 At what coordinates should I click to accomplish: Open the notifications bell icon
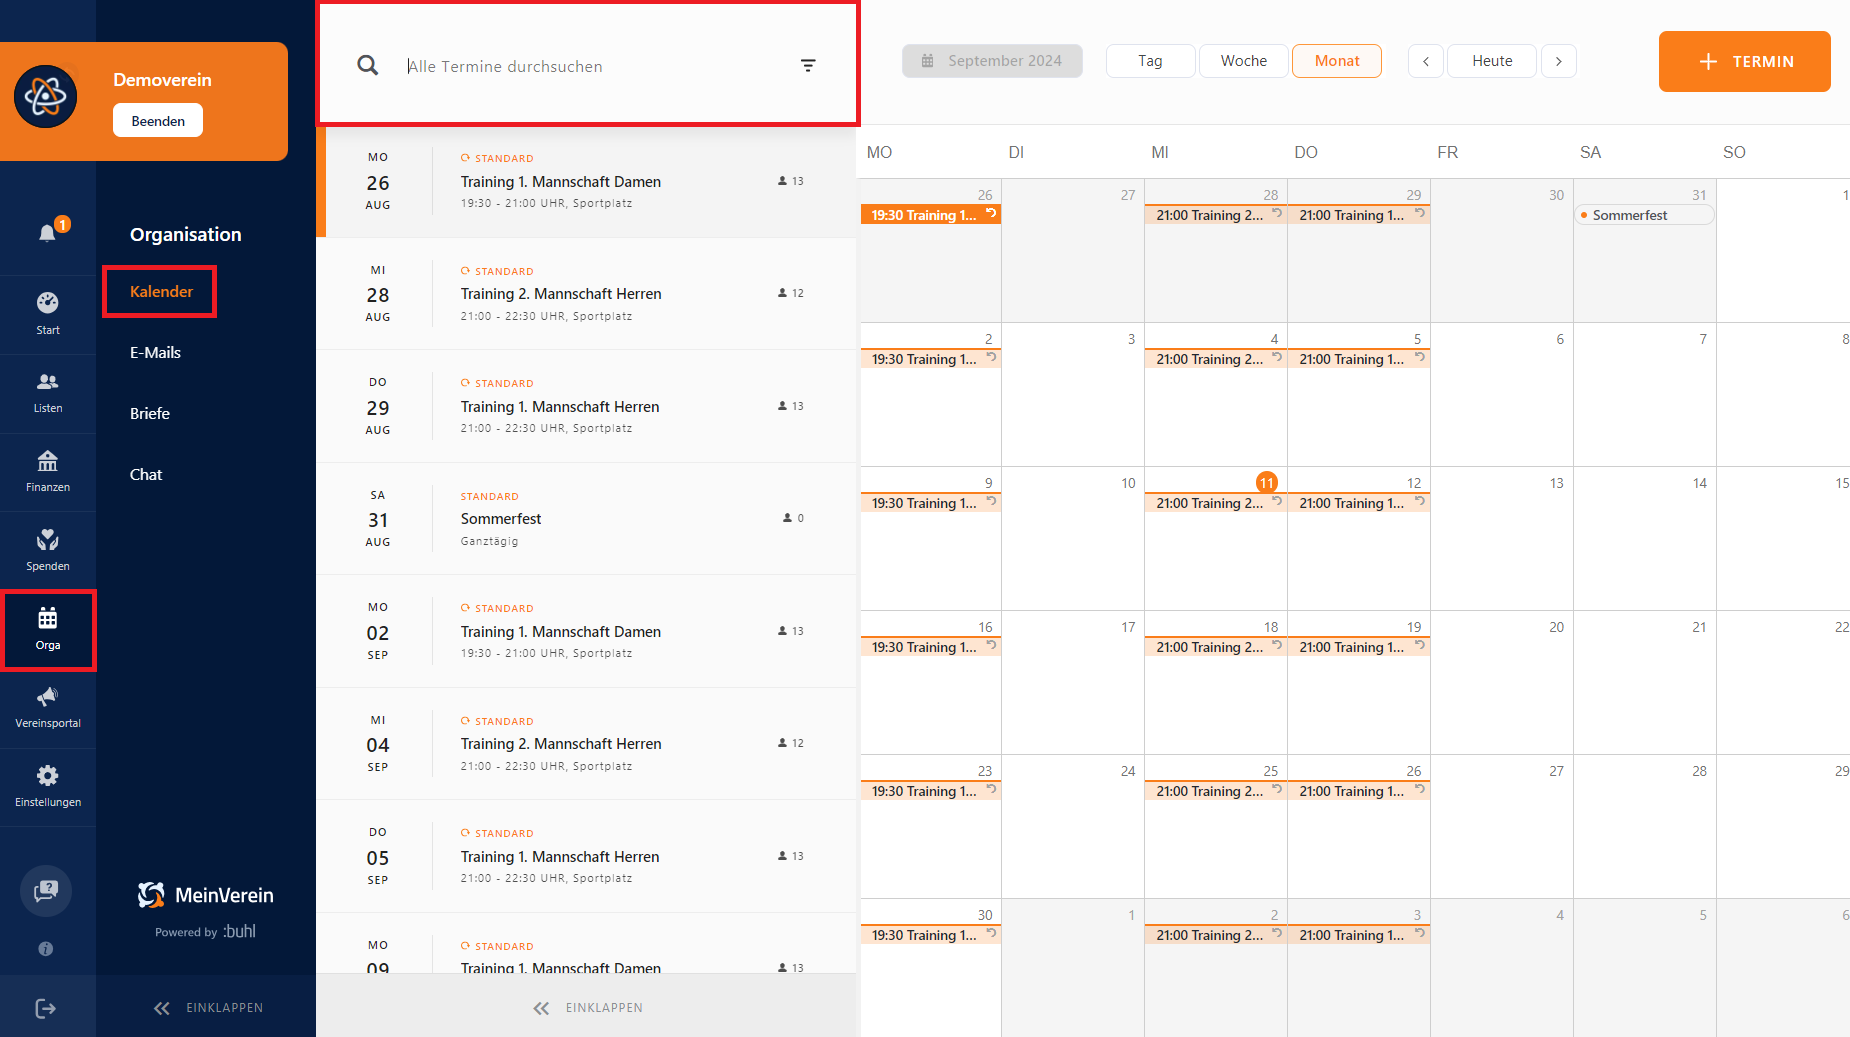47,233
